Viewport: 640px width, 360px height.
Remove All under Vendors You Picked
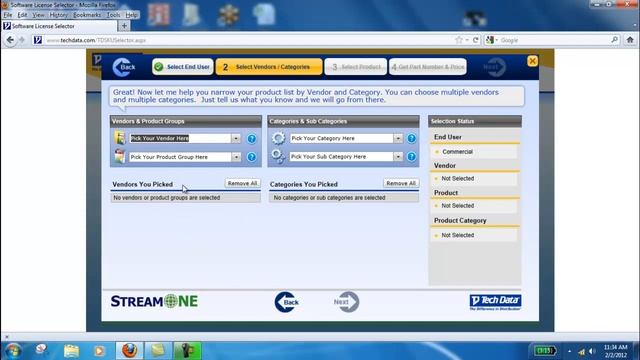(x=242, y=184)
